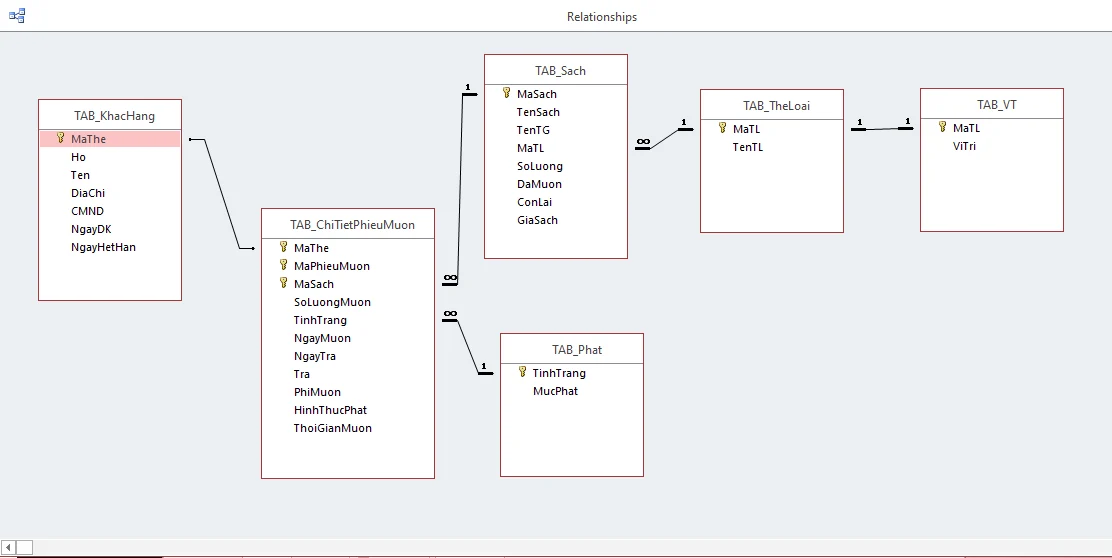Screen dimensions: 1112x558
Task: Click the key icon beside MaTL in TAB_VT
Action: click(943, 128)
